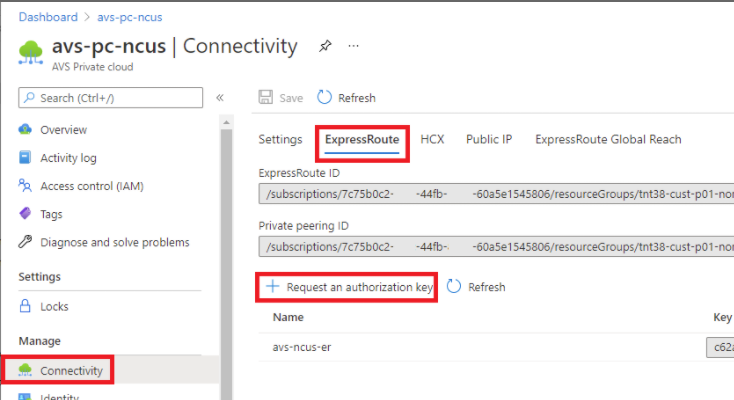Pin the avs-pc-ncus blade to dashboard
Image resolution: width=734 pixels, height=400 pixels.
pos(324,46)
